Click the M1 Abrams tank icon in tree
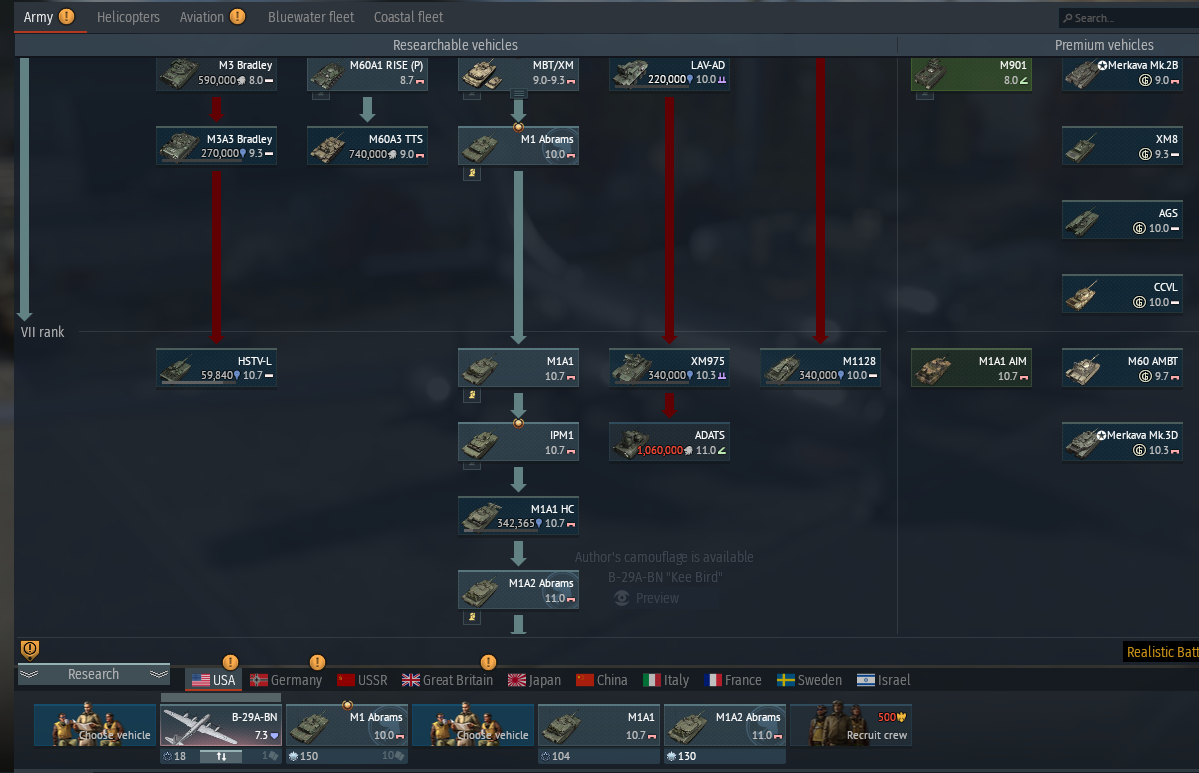Viewport: 1199px width, 773px height. (482, 147)
